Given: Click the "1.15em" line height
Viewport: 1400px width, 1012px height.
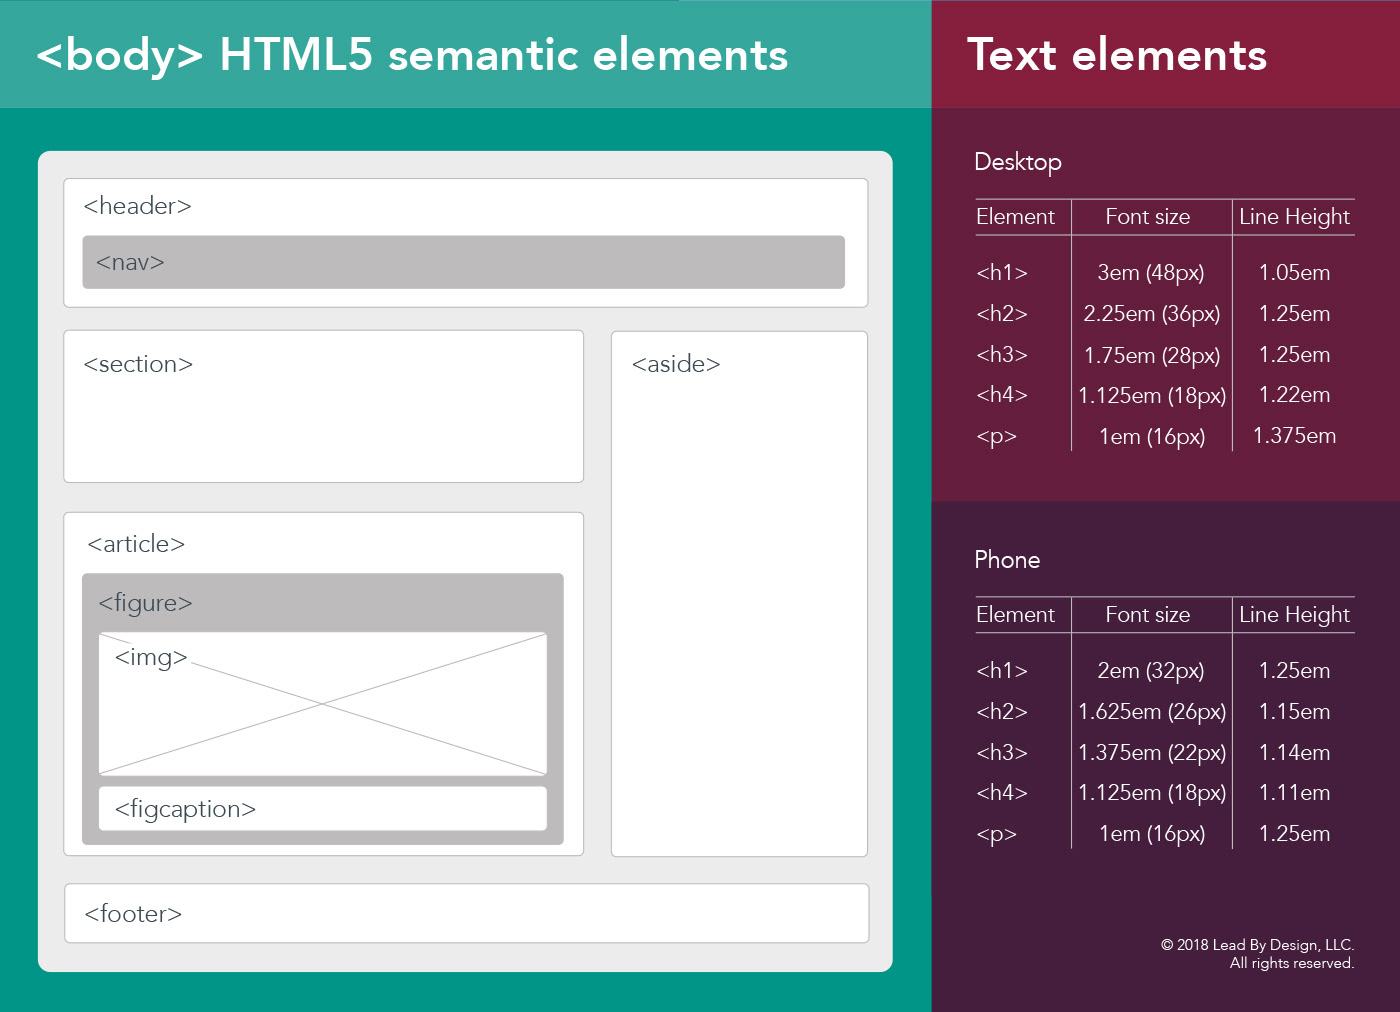Looking at the screenshot, I should 1294,712.
